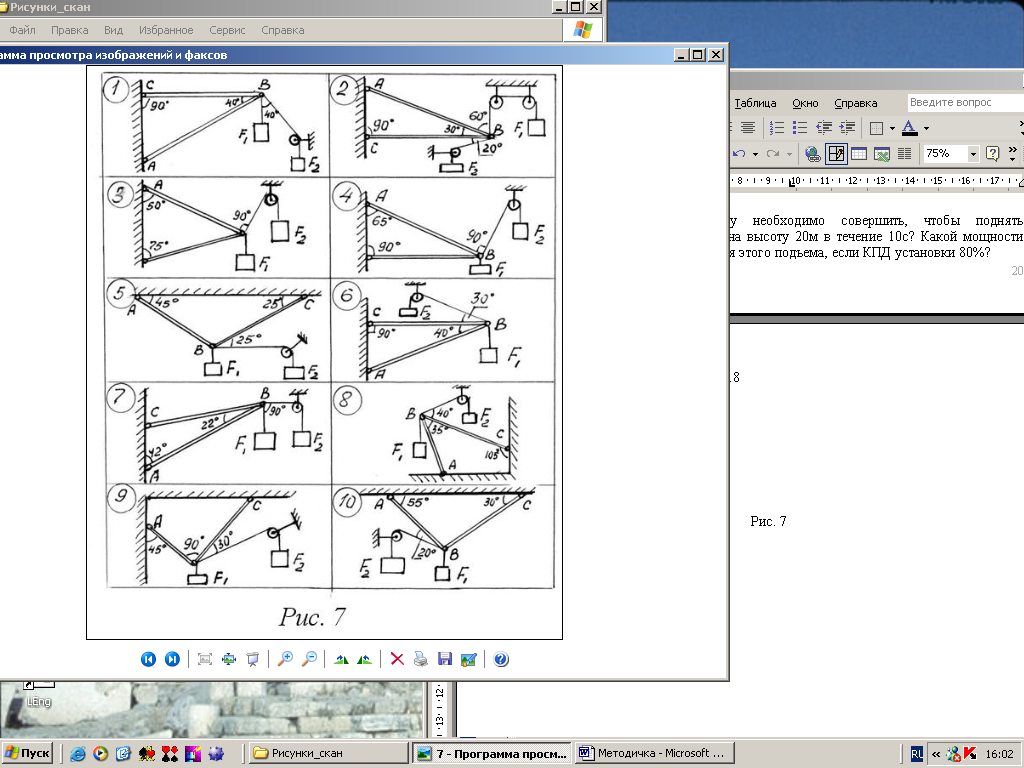The height and width of the screenshot is (768, 1024).
Task: Click Word bulleted list icon
Action: tap(800, 128)
